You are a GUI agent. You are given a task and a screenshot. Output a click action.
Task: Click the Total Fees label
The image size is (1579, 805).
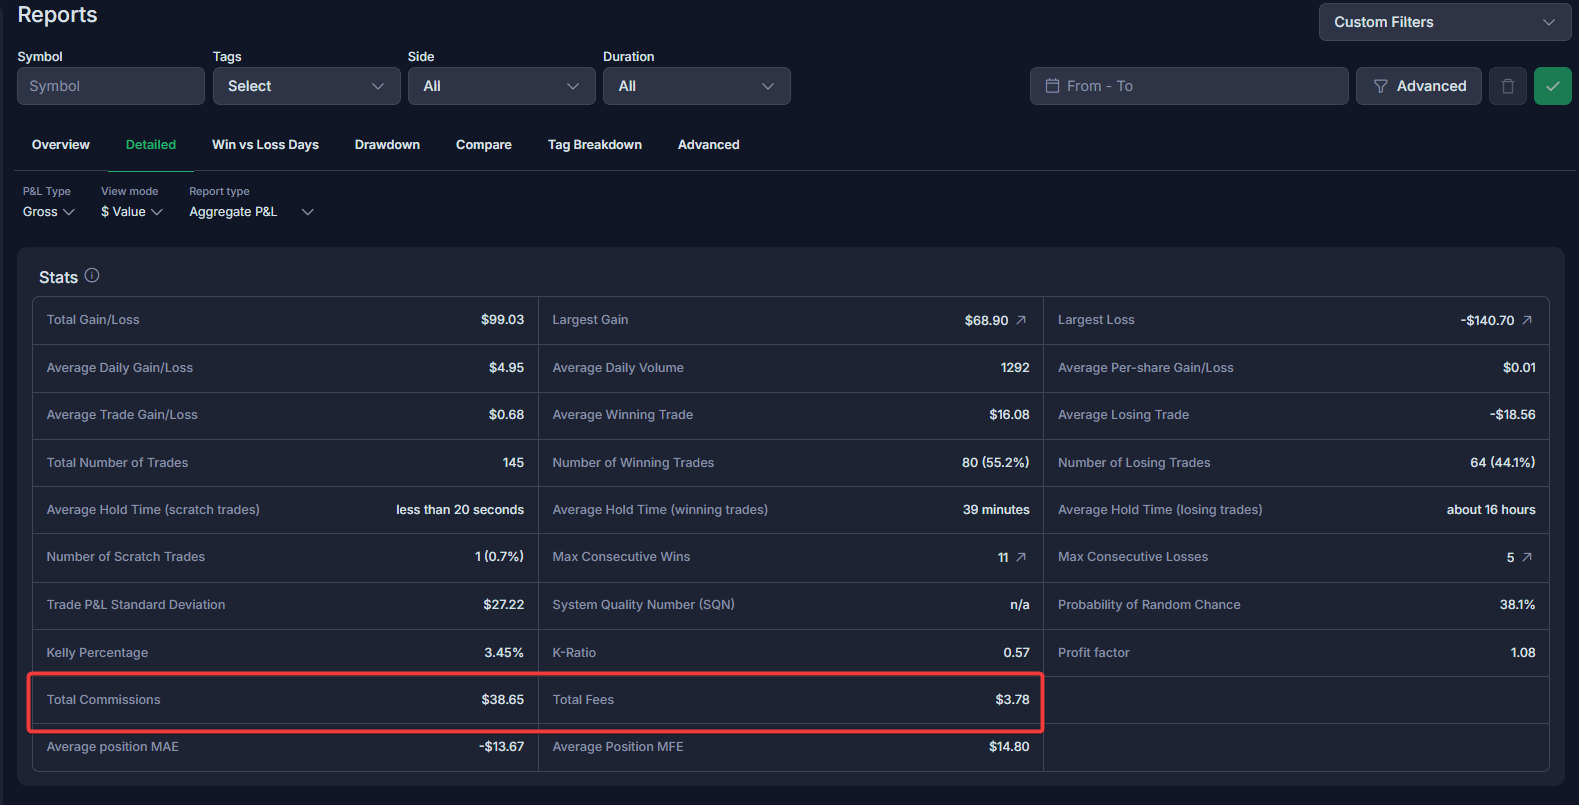tap(583, 700)
